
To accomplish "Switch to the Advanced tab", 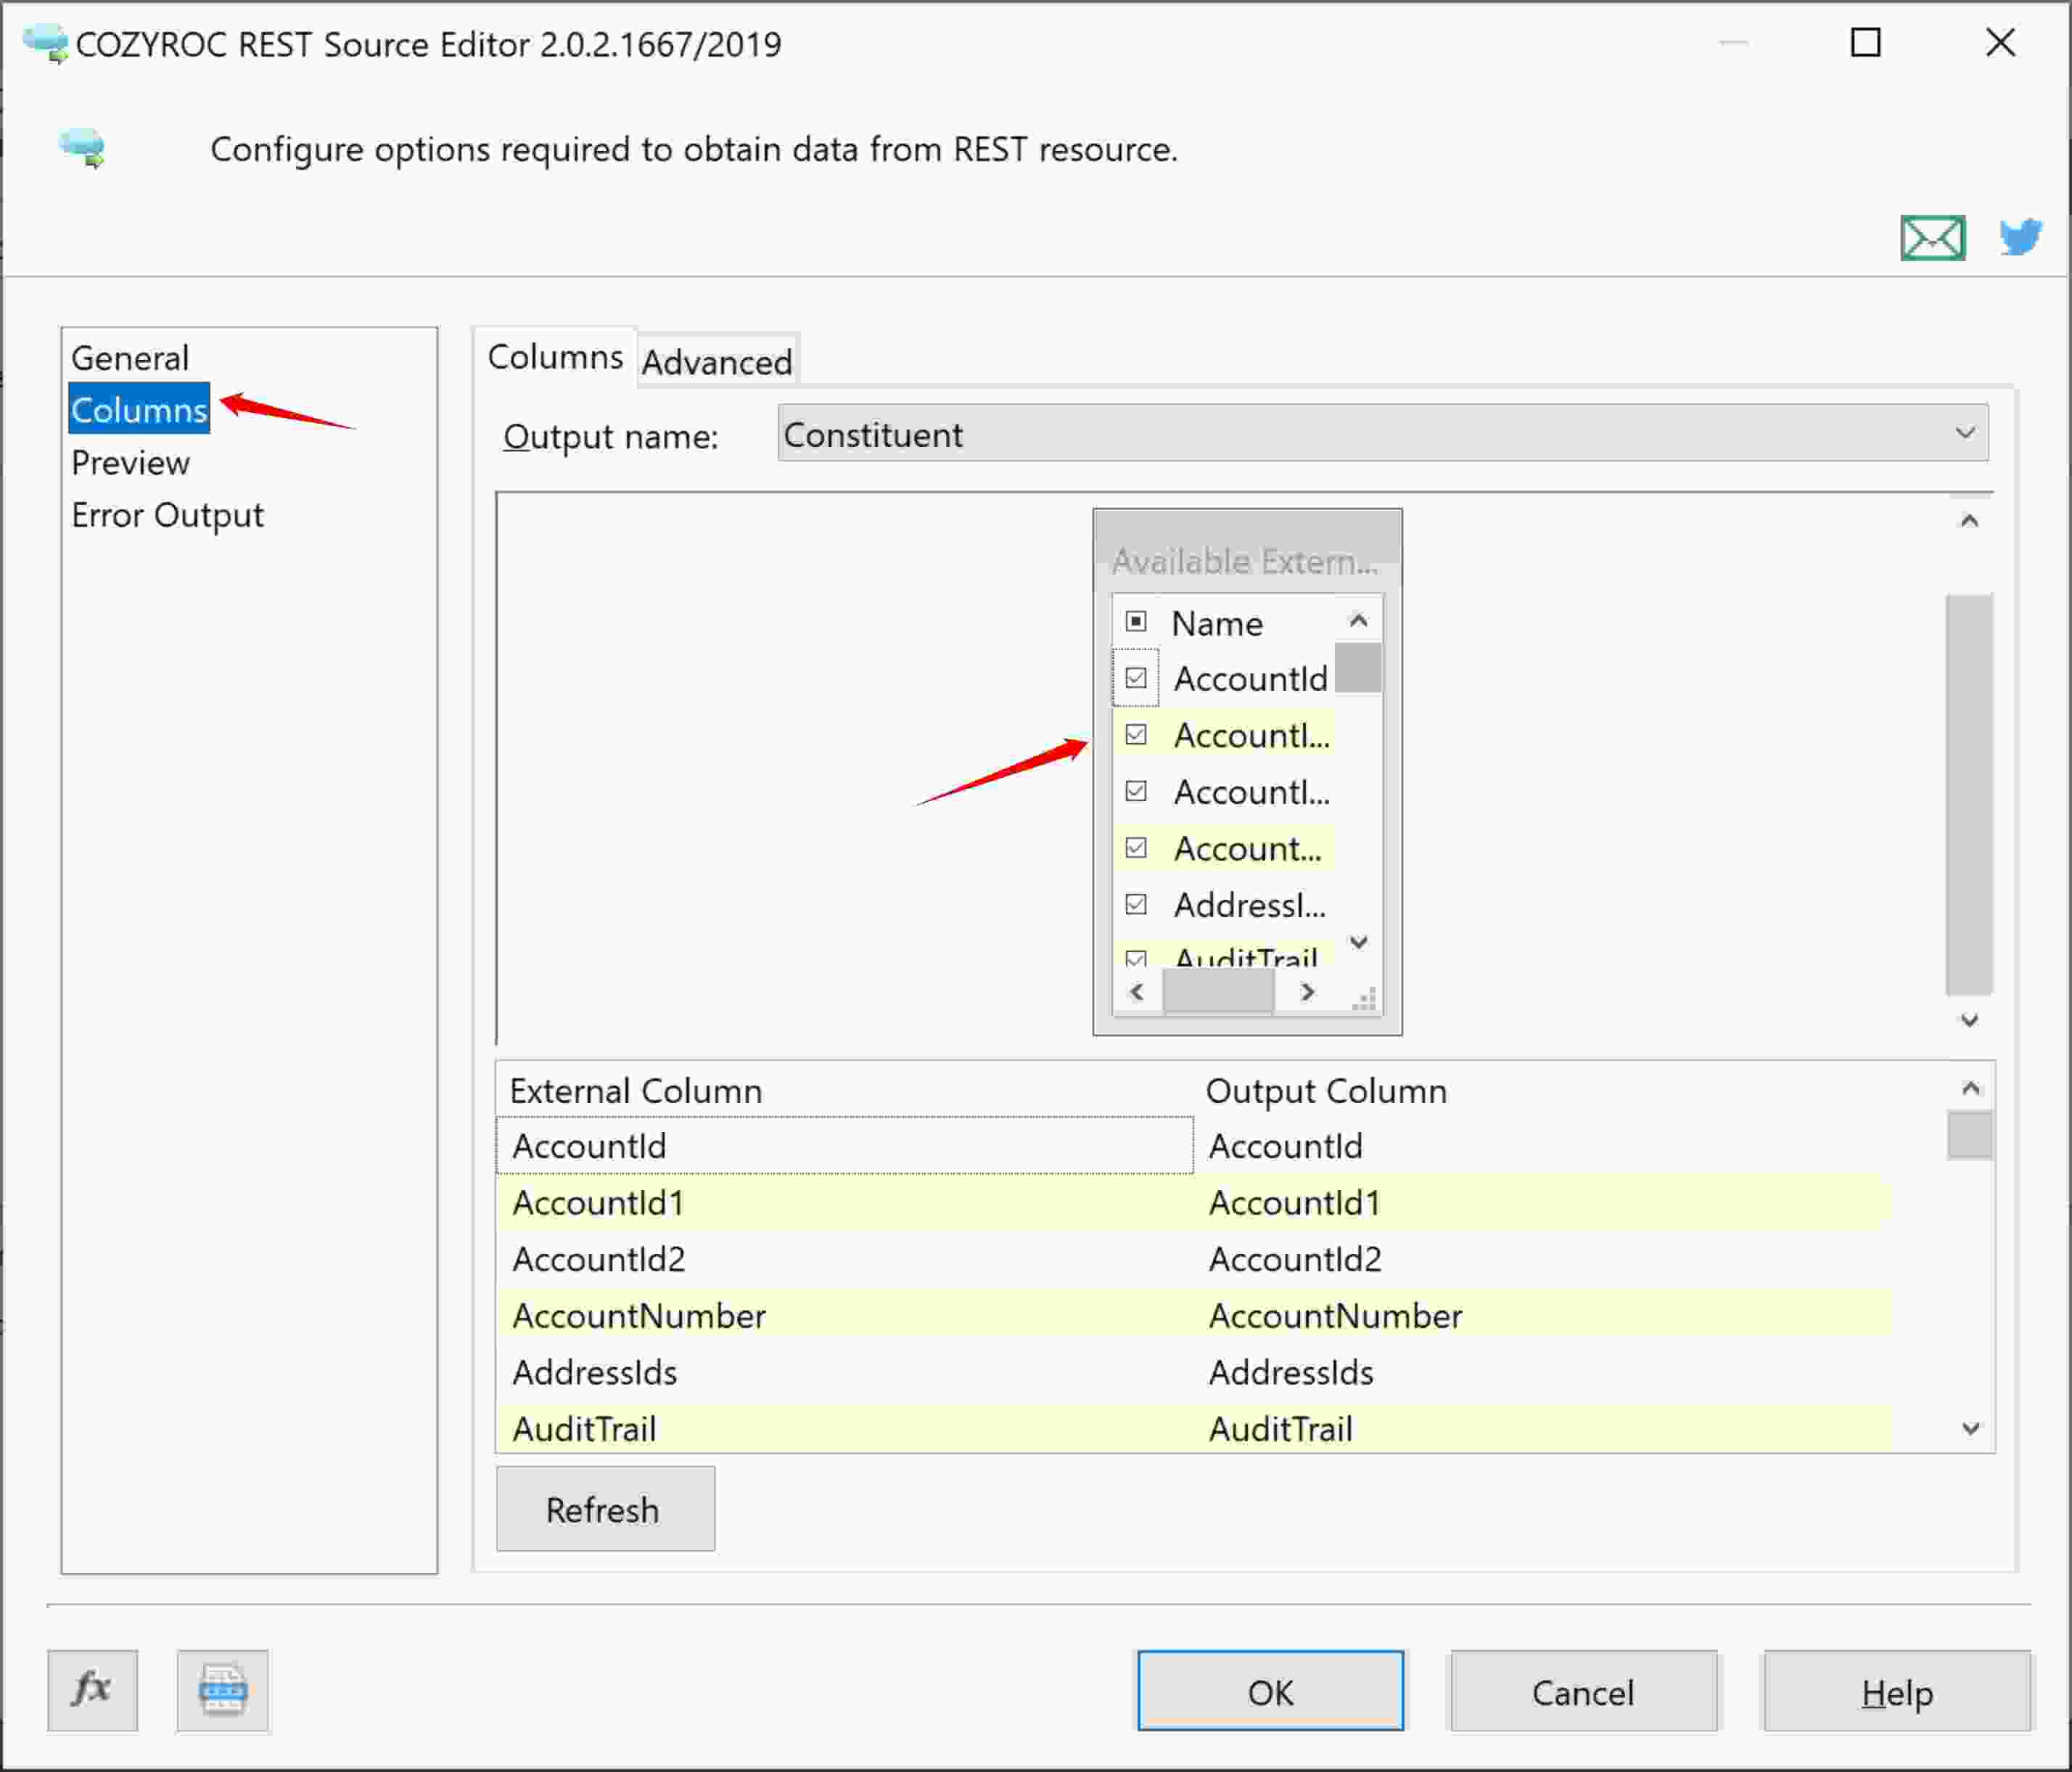I will pyautogui.click(x=717, y=362).
